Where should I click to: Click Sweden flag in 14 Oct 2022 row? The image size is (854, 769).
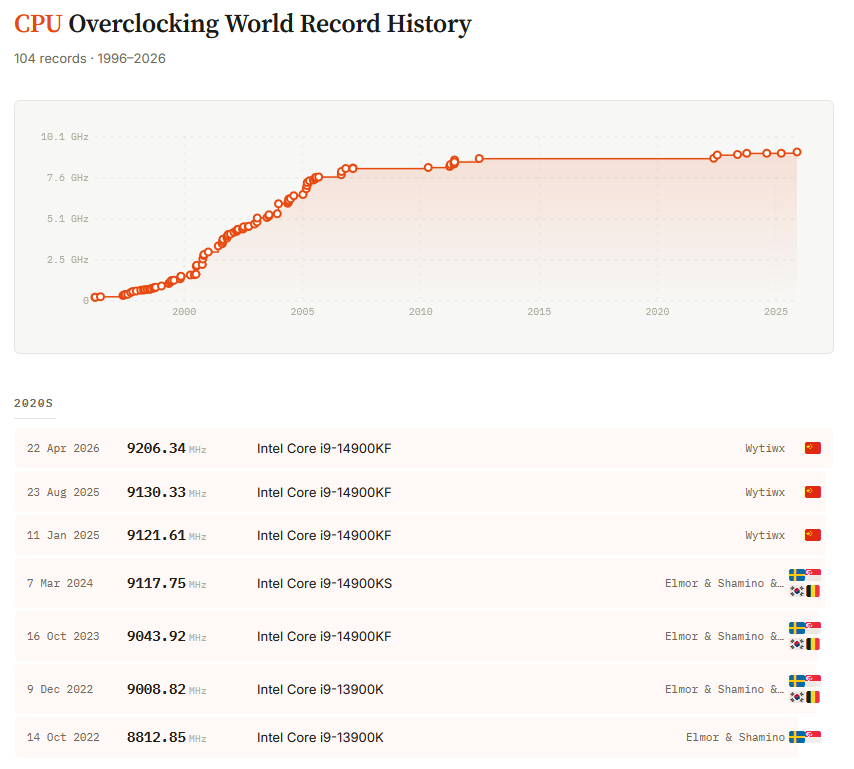point(797,737)
